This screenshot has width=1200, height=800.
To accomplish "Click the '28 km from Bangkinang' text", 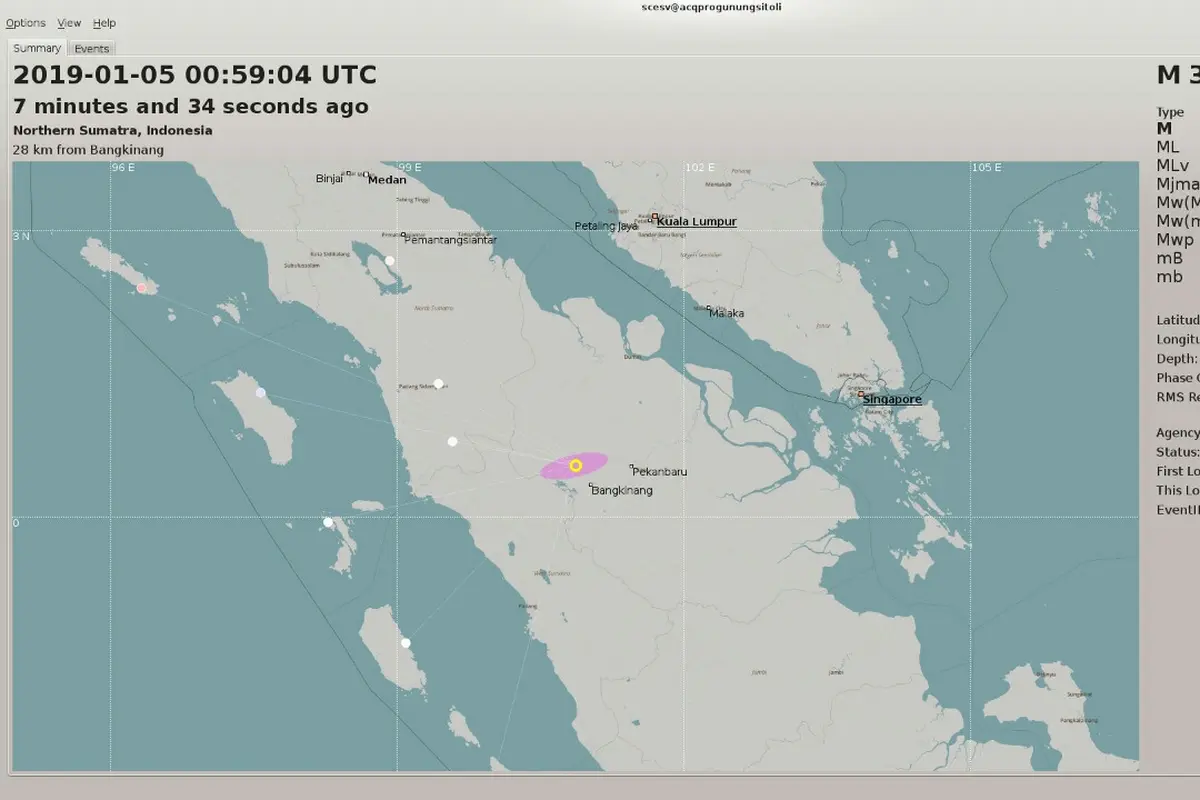I will (x=89, y=150).
